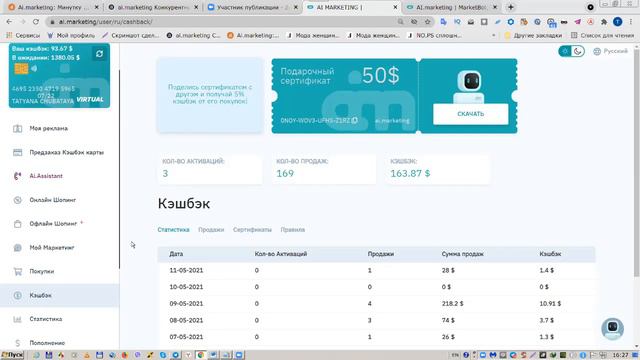This screenshot has width=640, height=360.
Task: Click the Покупки cart icon
Action: tap(18, 271)
